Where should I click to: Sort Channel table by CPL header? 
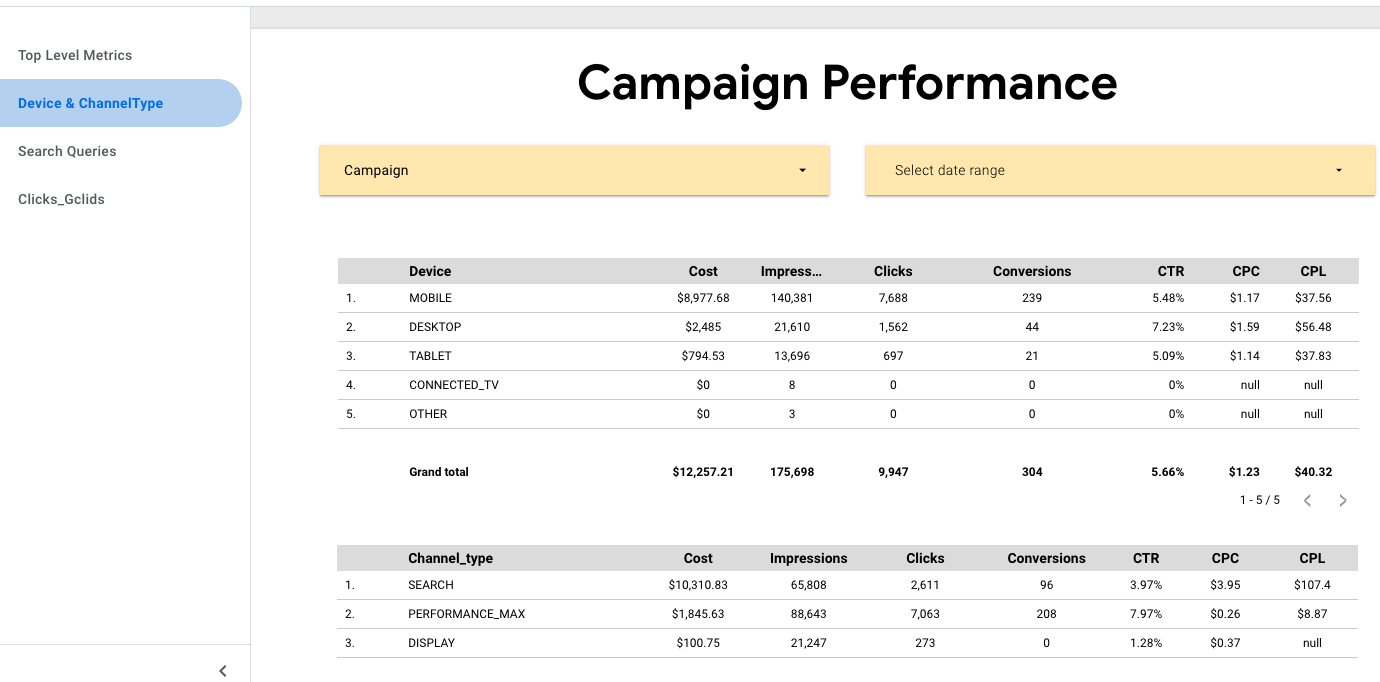1312,558
